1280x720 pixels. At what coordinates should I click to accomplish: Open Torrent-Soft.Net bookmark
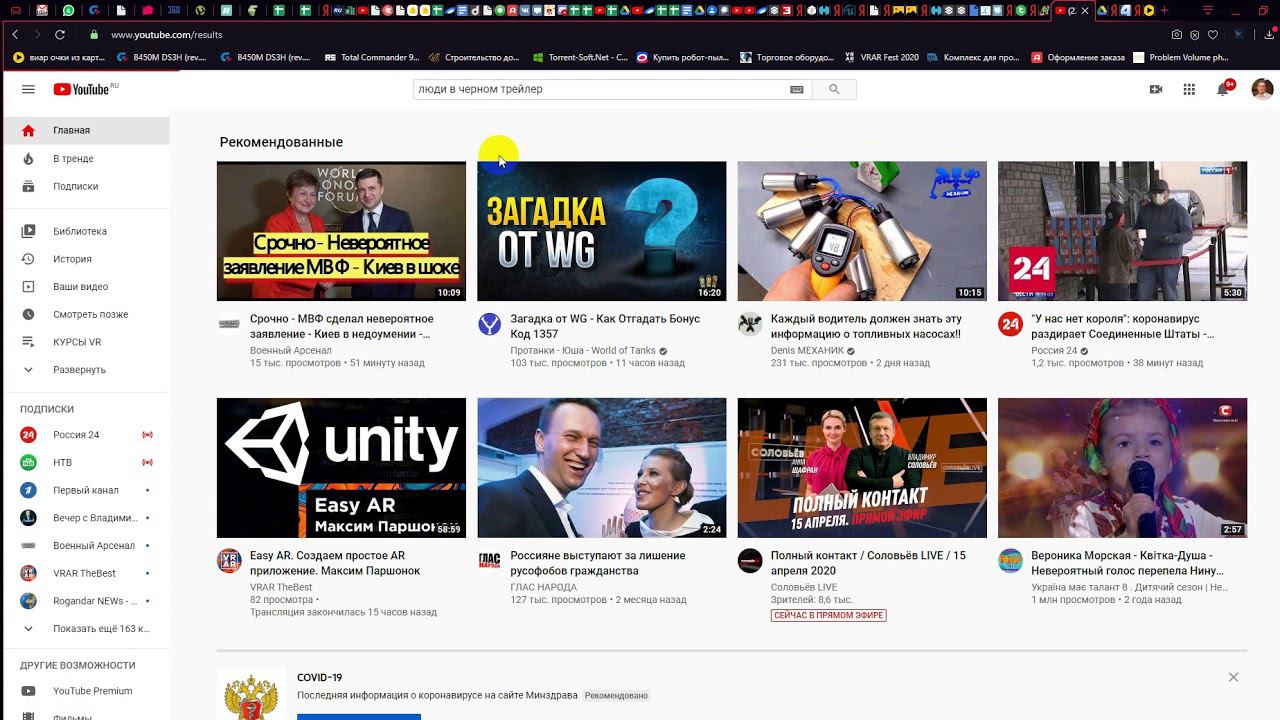point(580,57)
